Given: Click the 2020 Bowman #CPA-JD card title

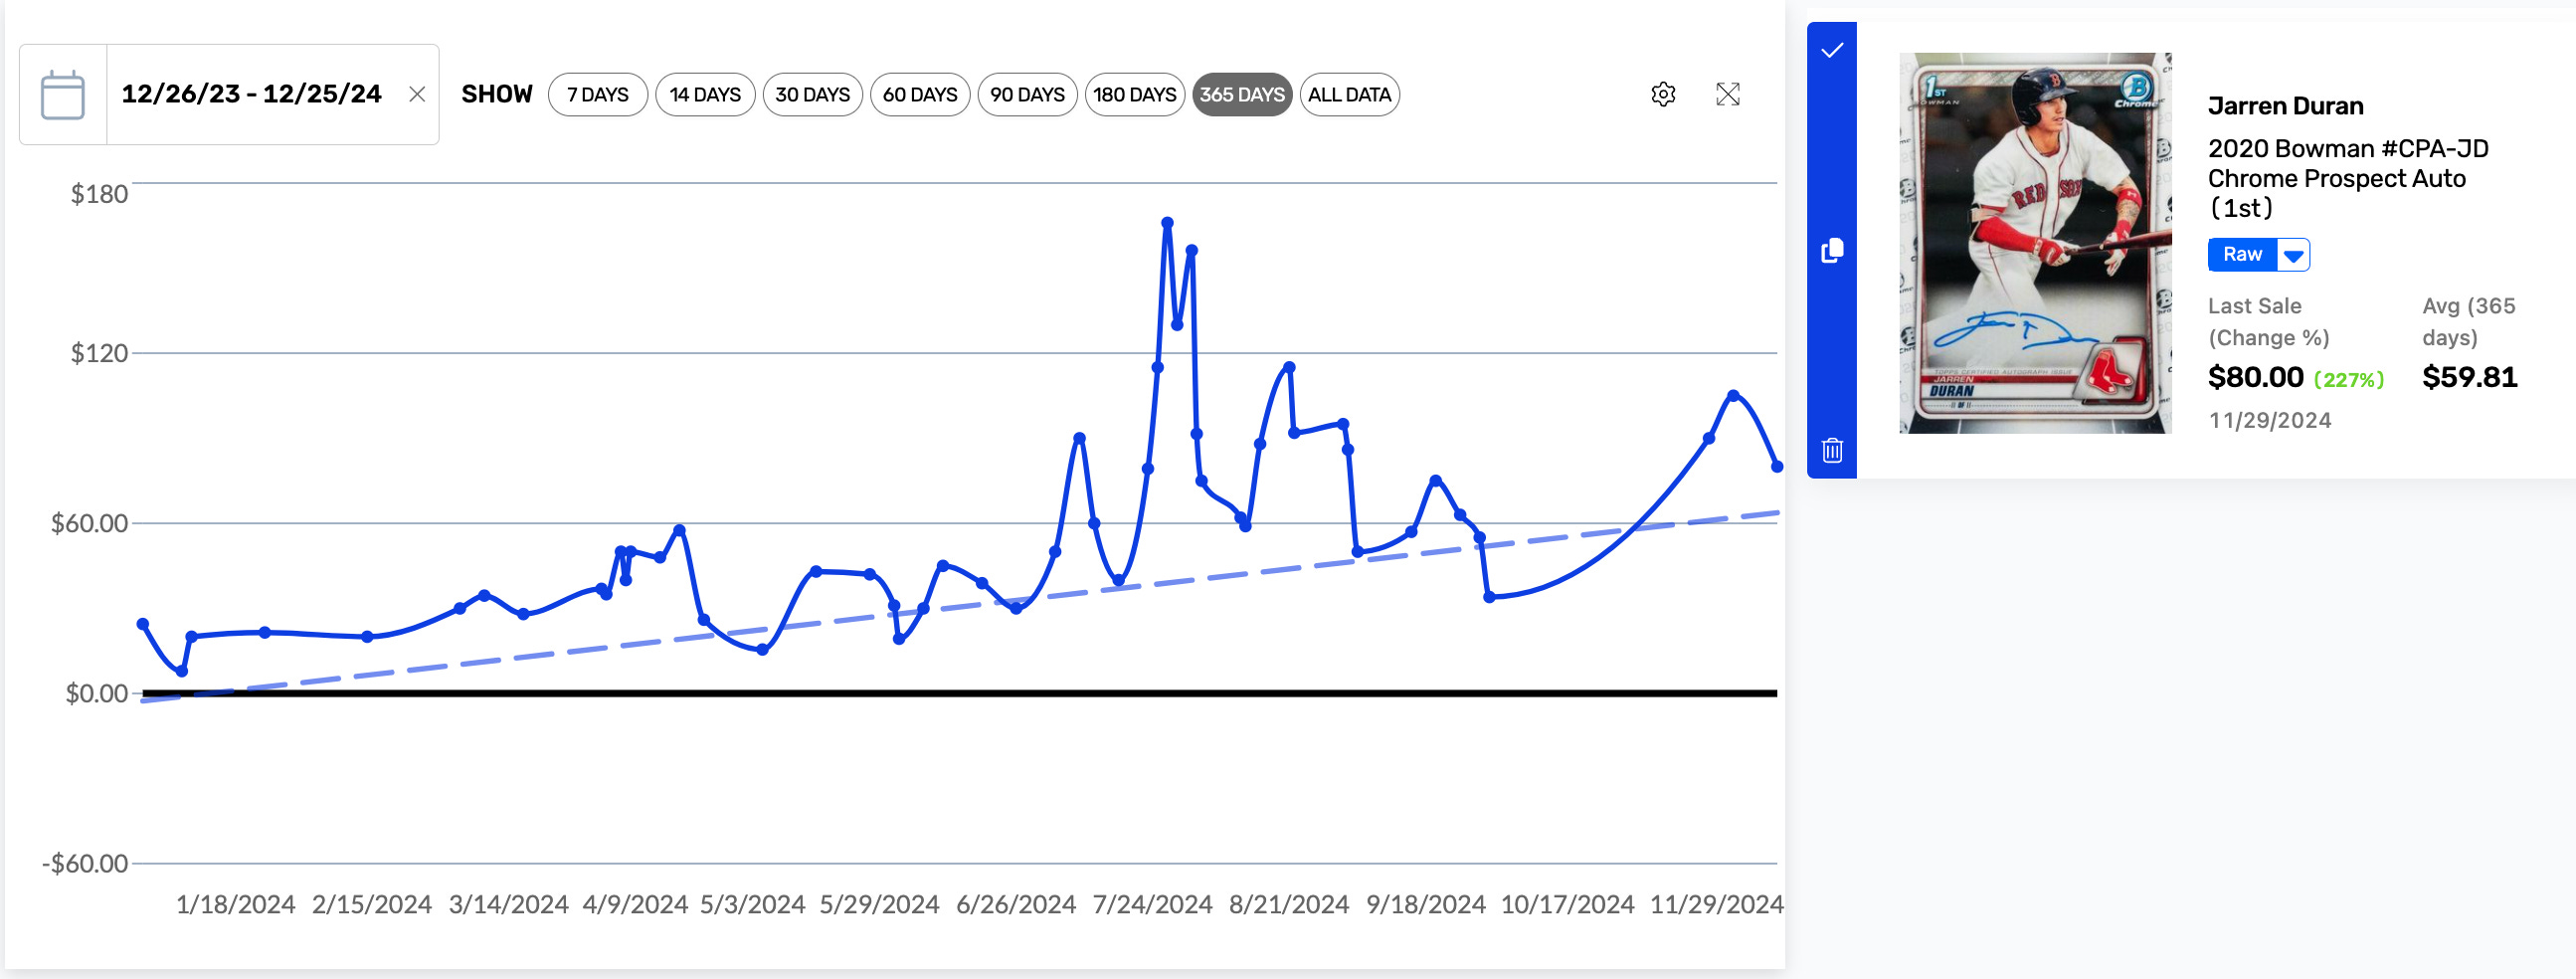Looking at the screenshot, I should click(2347, 178).
